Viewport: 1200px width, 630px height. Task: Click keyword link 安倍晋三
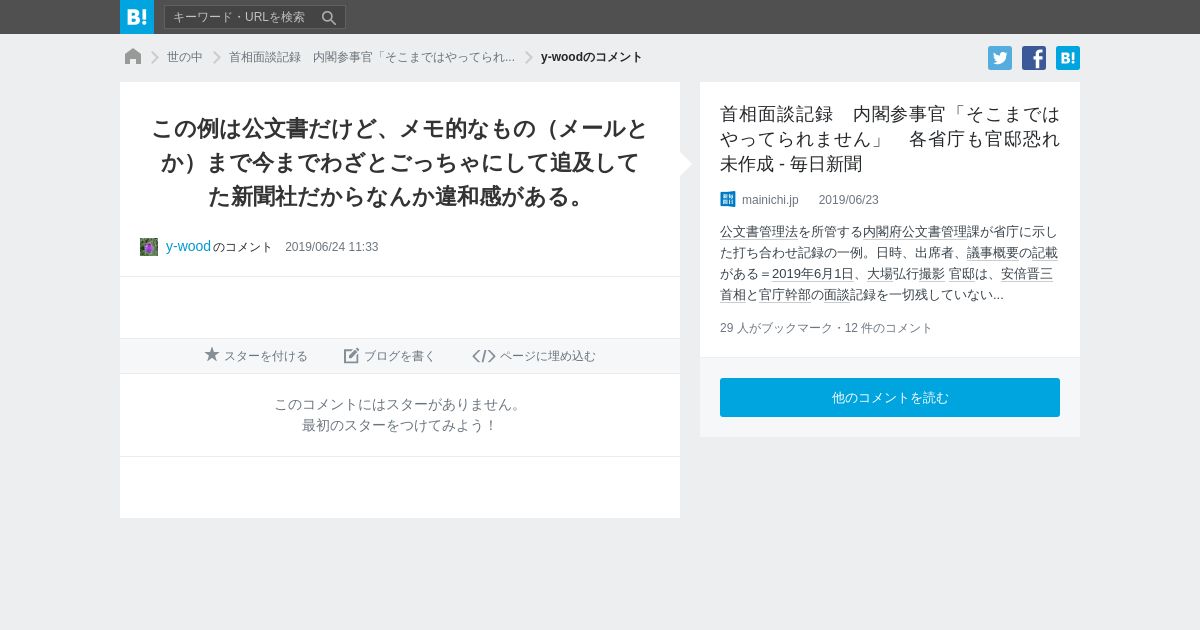point(1027,273)
